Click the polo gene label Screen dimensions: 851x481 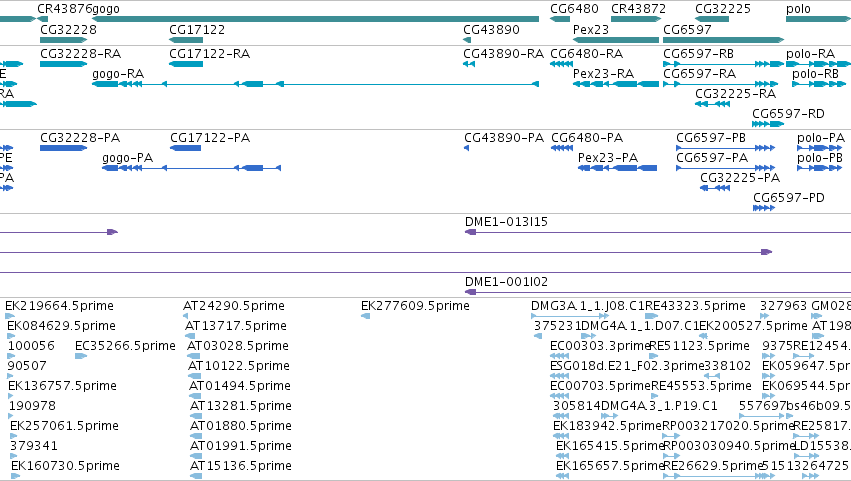[798, 9]
